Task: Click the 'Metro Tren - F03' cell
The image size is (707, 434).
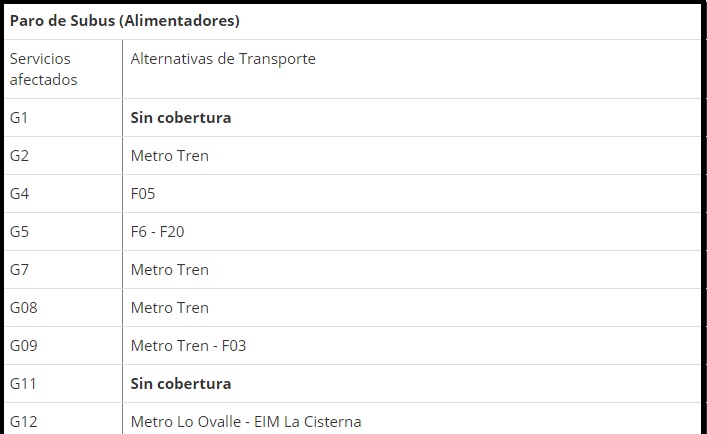Action: (188, 346)
